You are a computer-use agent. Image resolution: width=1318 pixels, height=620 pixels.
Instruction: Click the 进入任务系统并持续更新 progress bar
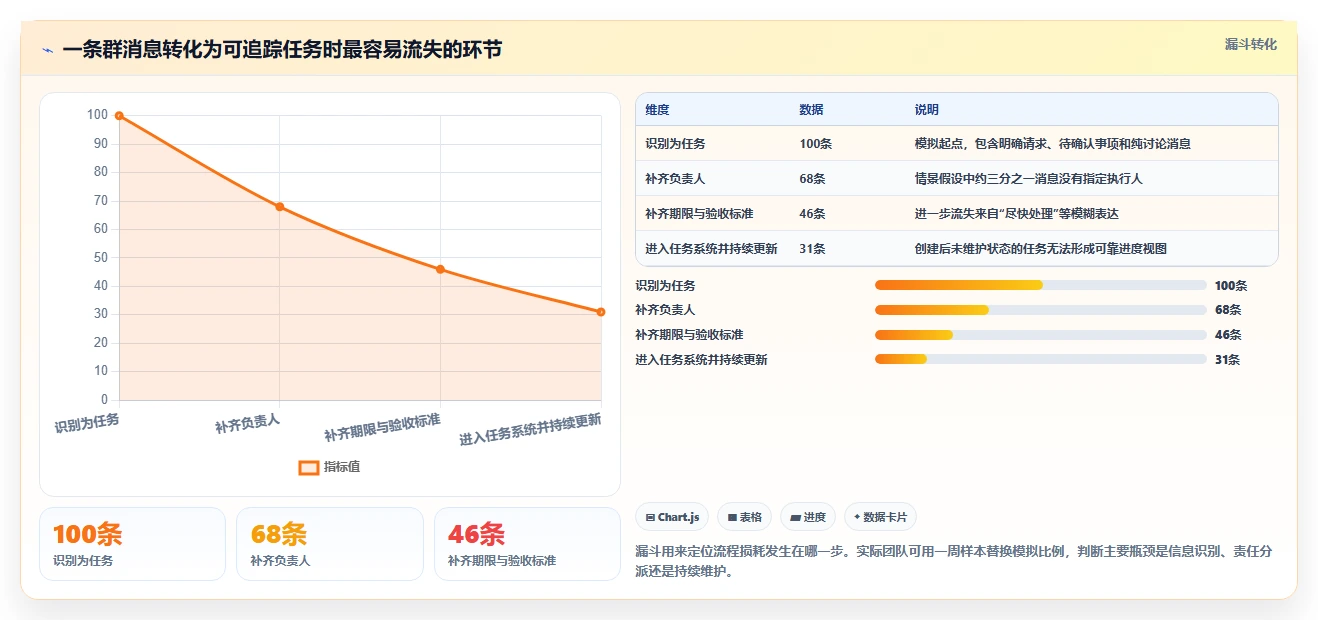click(x=1041, y=360)
